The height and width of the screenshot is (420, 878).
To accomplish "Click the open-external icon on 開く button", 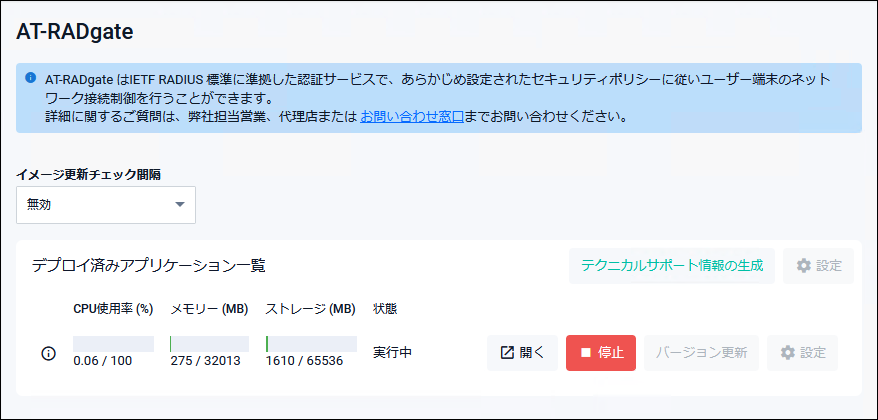I will click(x=507, y=353).
